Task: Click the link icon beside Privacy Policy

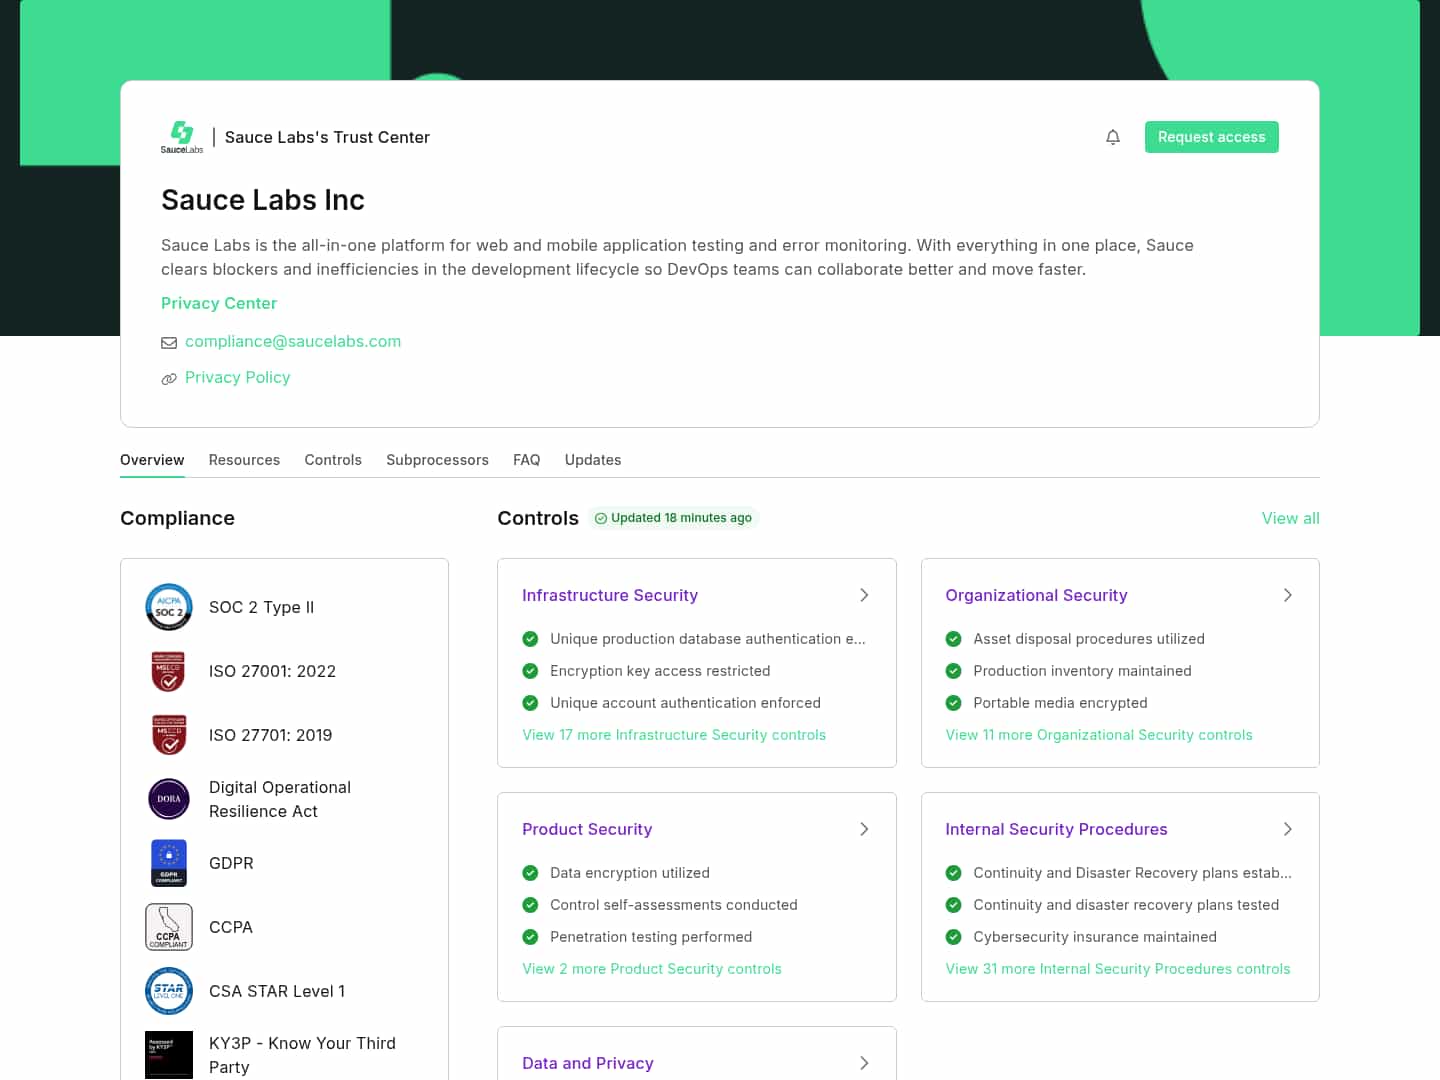Action: coord(169,378)
